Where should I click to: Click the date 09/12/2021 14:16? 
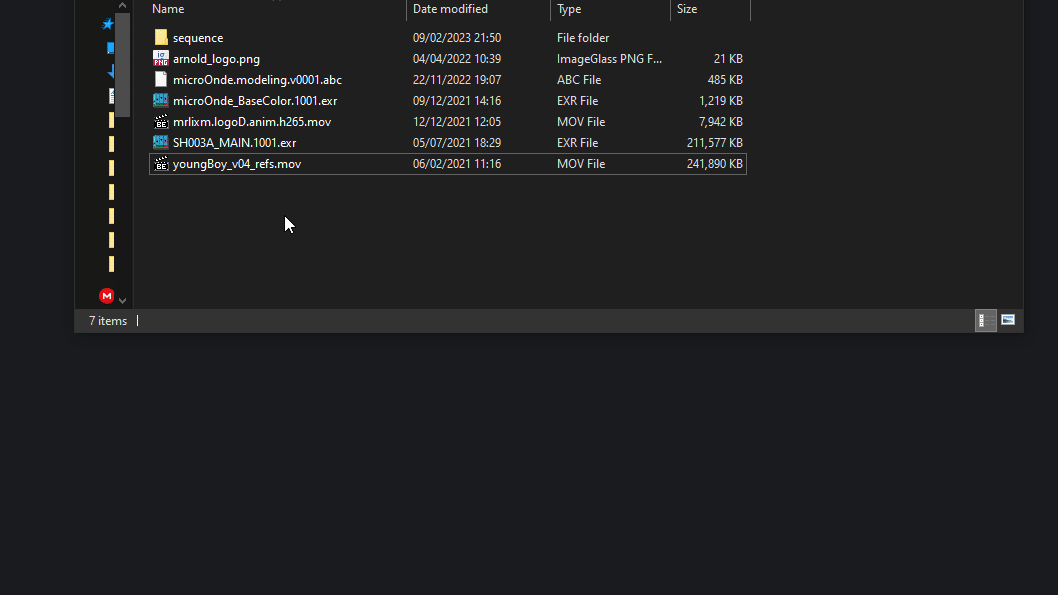click(x=457, y=101)
